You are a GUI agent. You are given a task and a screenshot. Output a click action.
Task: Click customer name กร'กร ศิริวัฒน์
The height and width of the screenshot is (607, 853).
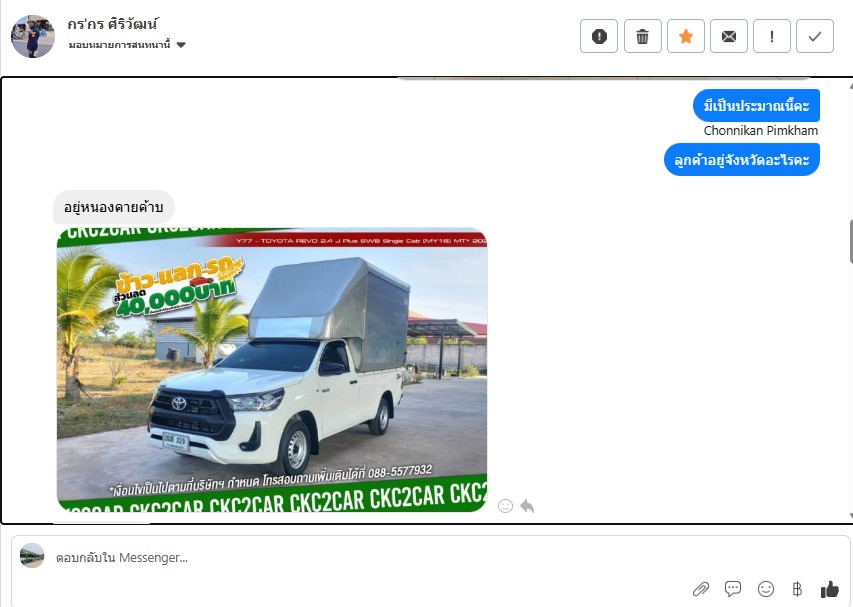tap(113, 24)
